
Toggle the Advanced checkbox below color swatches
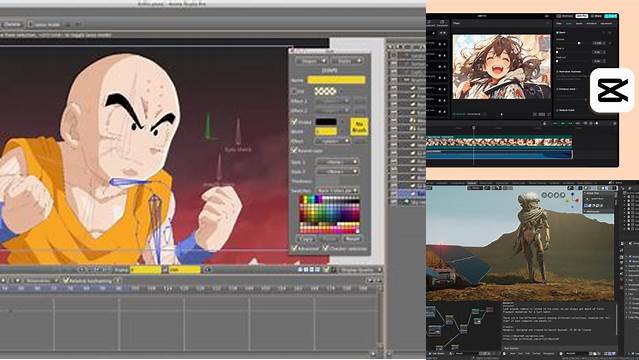tap(294, 248)
